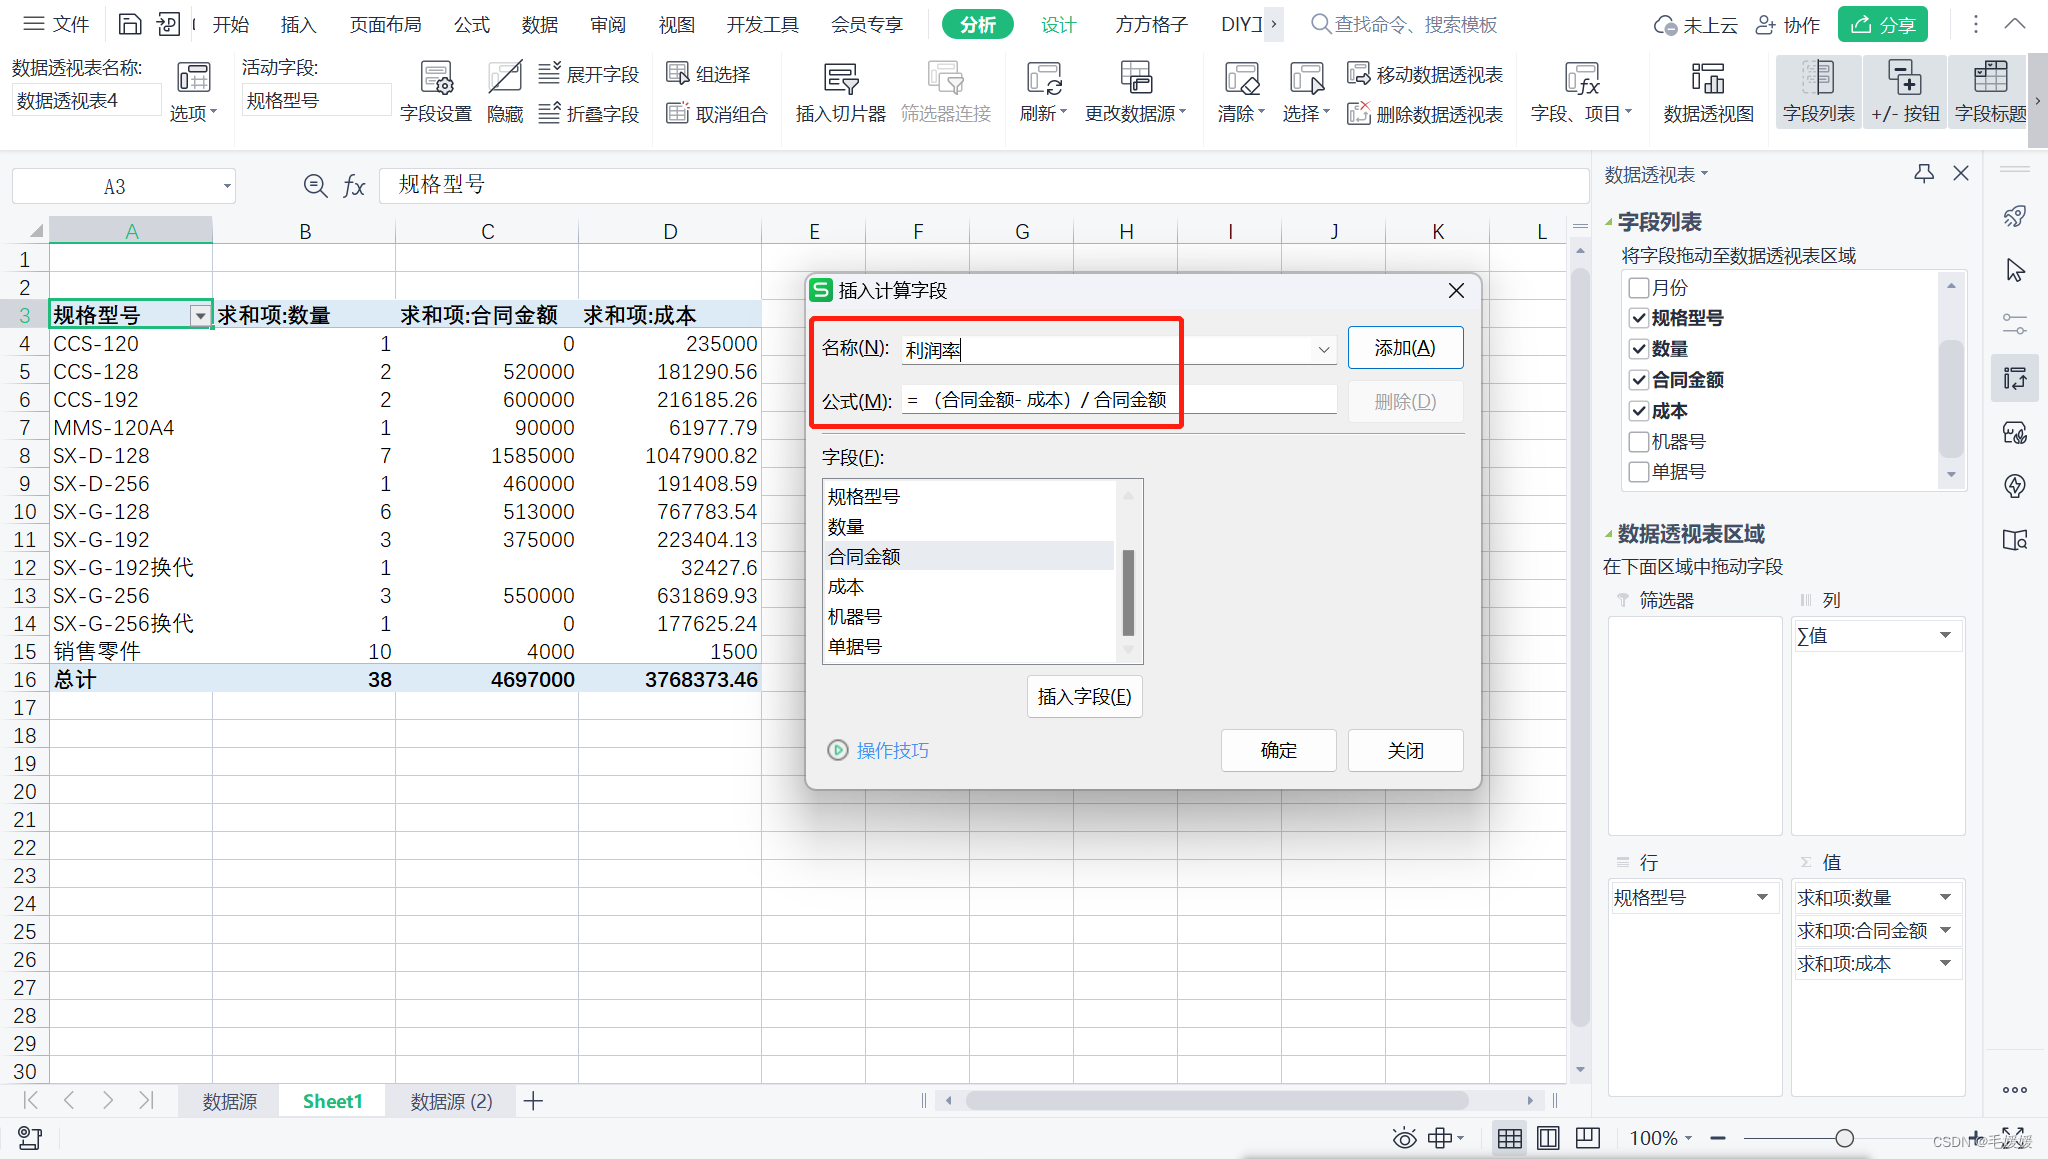Screen dimensions: 2048x1159
Task: Click the rocket icon in right sidebar
Action: tap(2015, 216)
